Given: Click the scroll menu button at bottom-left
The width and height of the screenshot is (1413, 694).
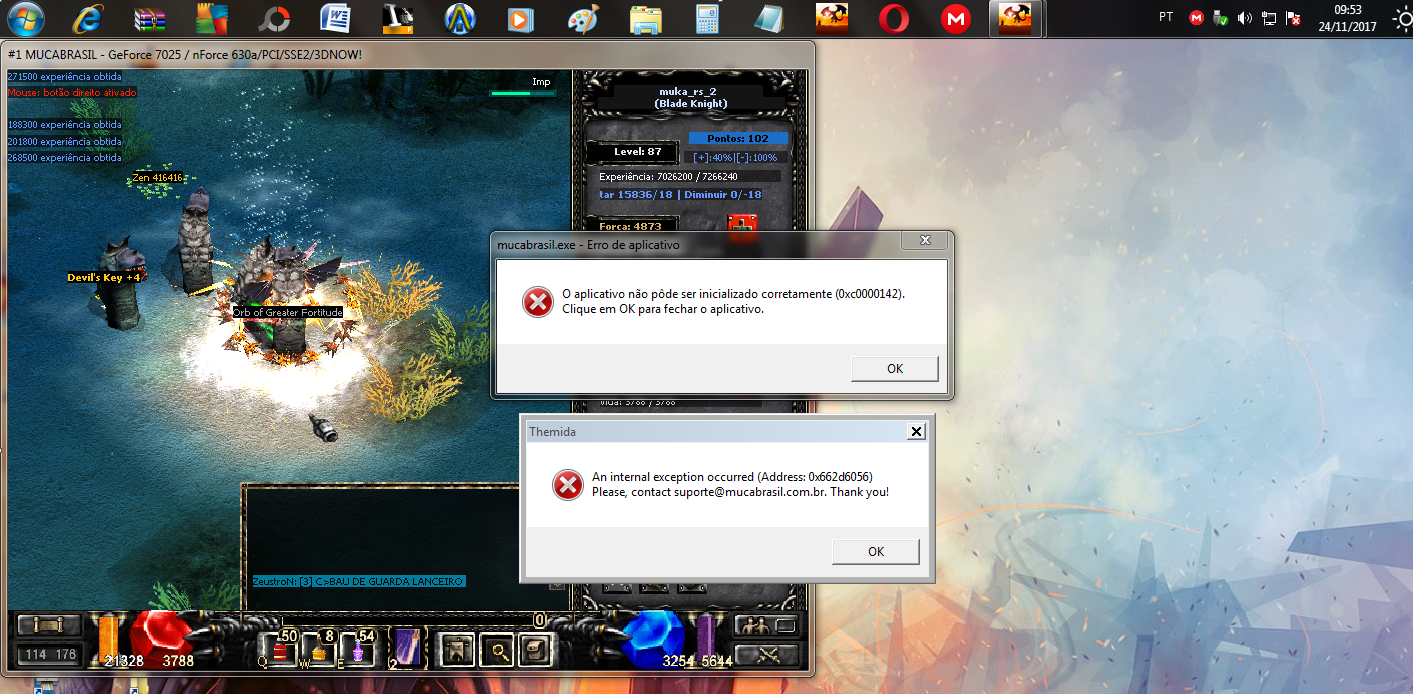Looking at the screenshot, I should (42, 625).
